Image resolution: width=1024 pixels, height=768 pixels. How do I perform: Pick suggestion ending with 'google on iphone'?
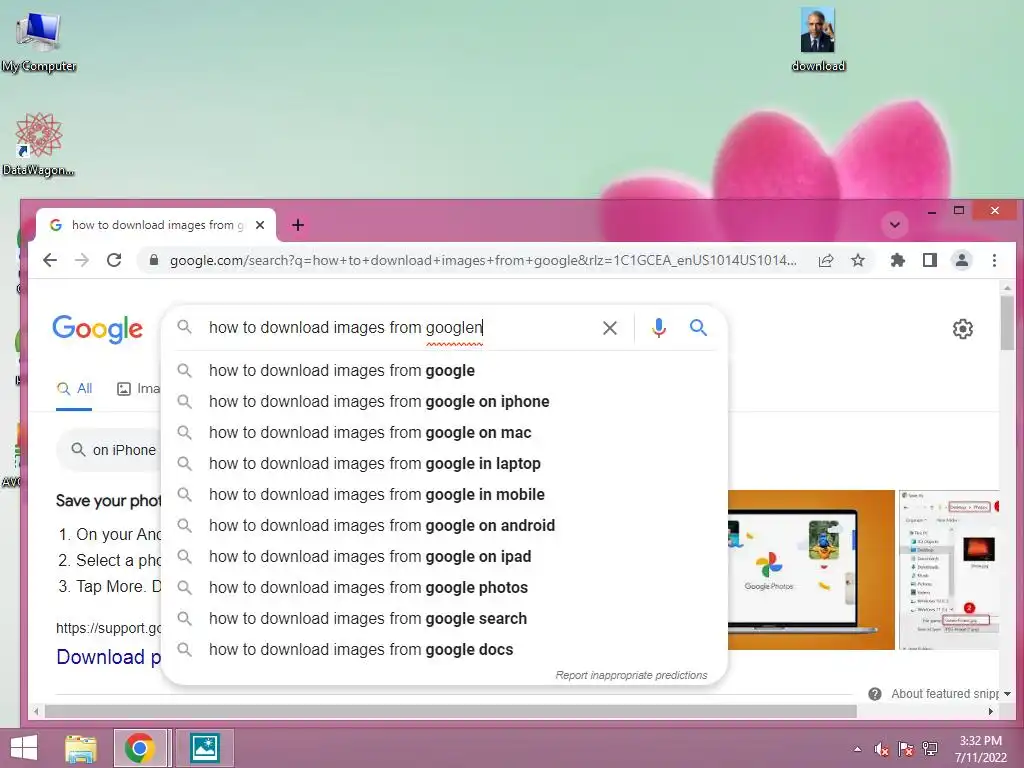444,402
